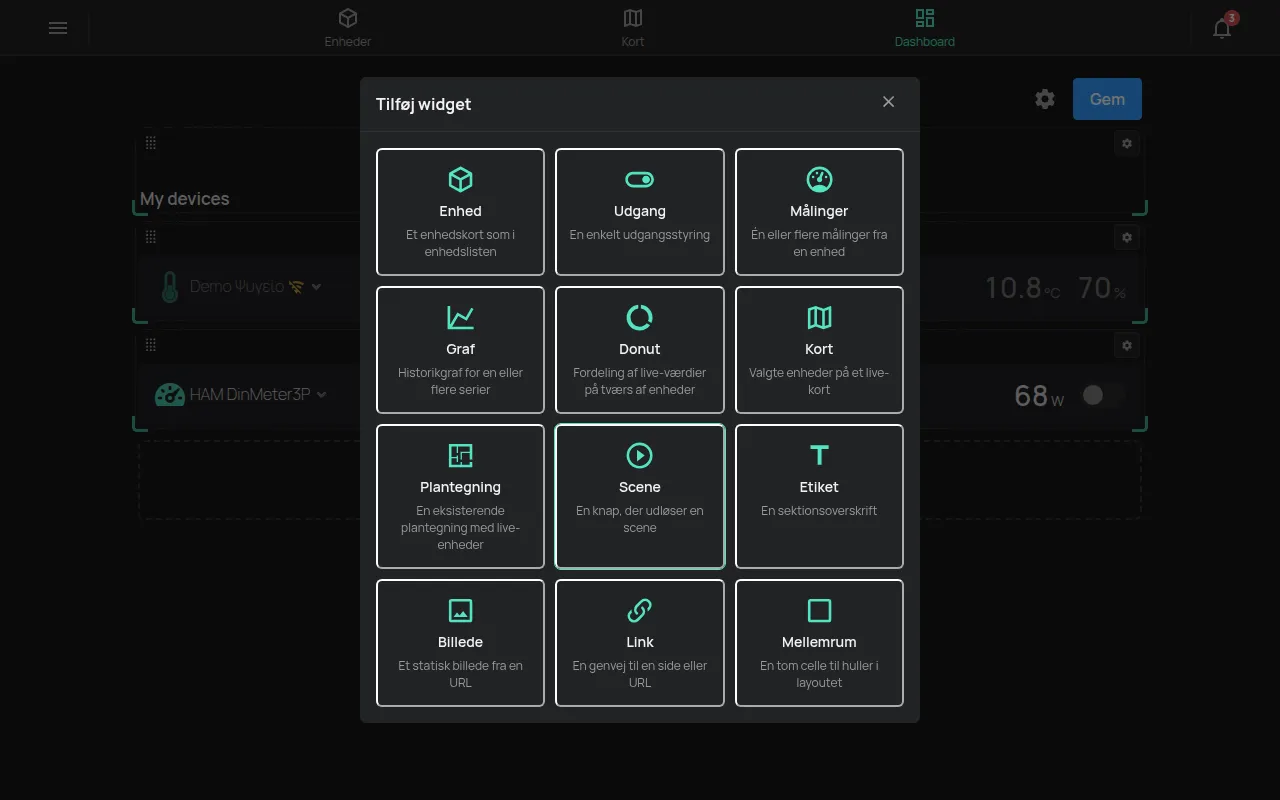
Task: Select the Målinger gauge widget
Action: click(x=819, y=212)
